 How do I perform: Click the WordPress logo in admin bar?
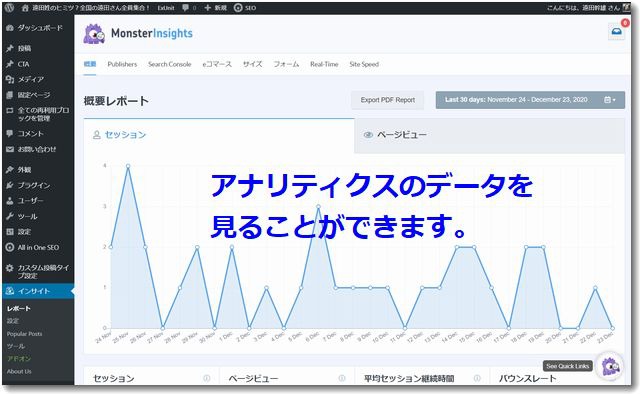[9, 8]
